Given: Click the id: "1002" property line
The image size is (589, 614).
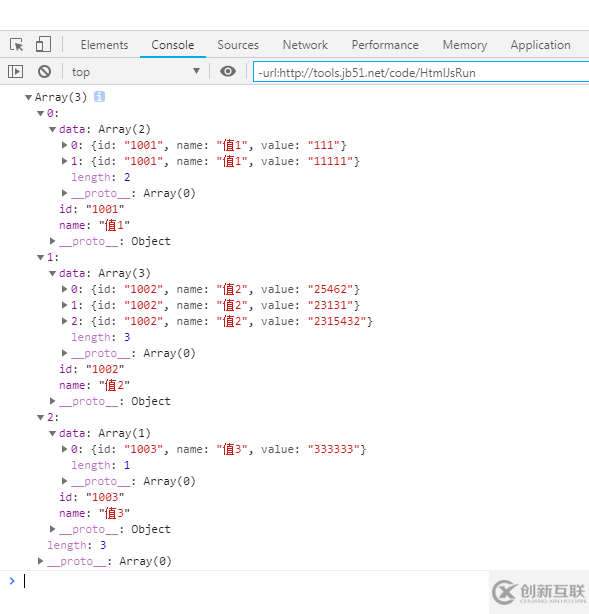Looking at the screenshot, I should [92, 369].
